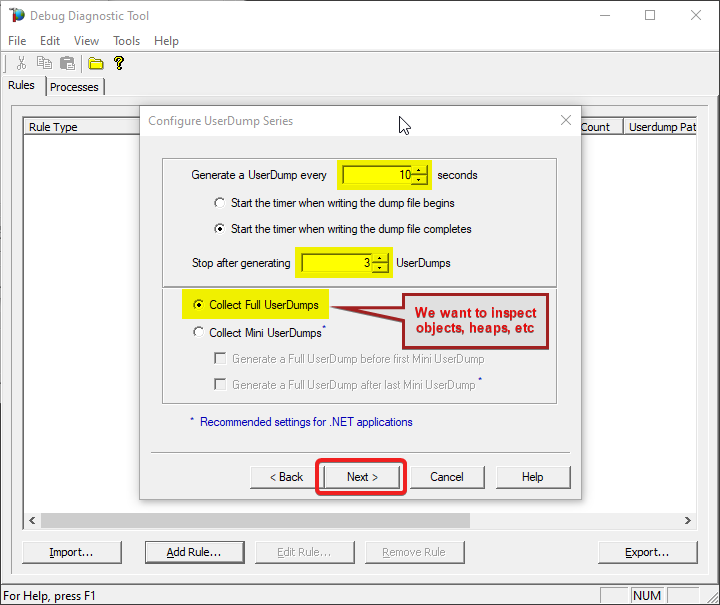The width and height of the screenshot is (720, 605).
Task: Click the Rule Type column header
Action: tap(82, 127)
